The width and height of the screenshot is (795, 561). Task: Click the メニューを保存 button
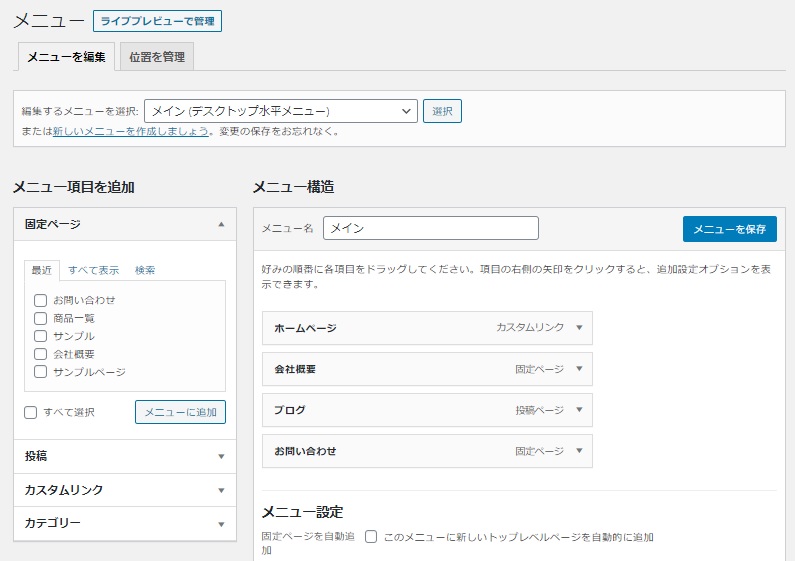point(729,229)
